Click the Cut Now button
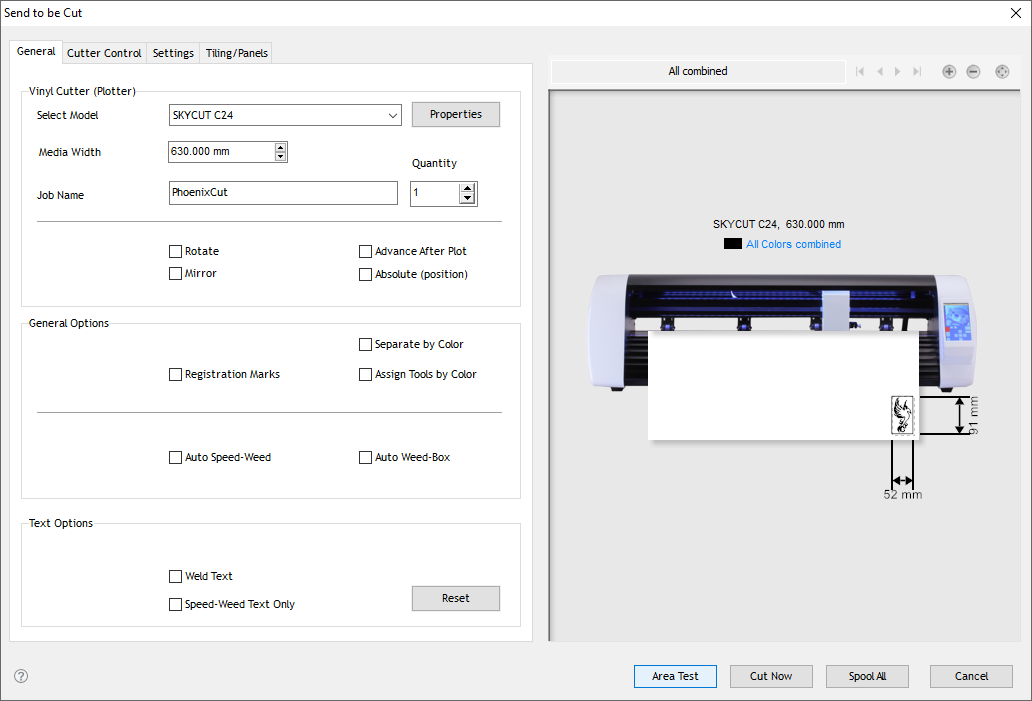This screenshot has height=701, width=1032. pyautogui.click(x=771, y=676)
